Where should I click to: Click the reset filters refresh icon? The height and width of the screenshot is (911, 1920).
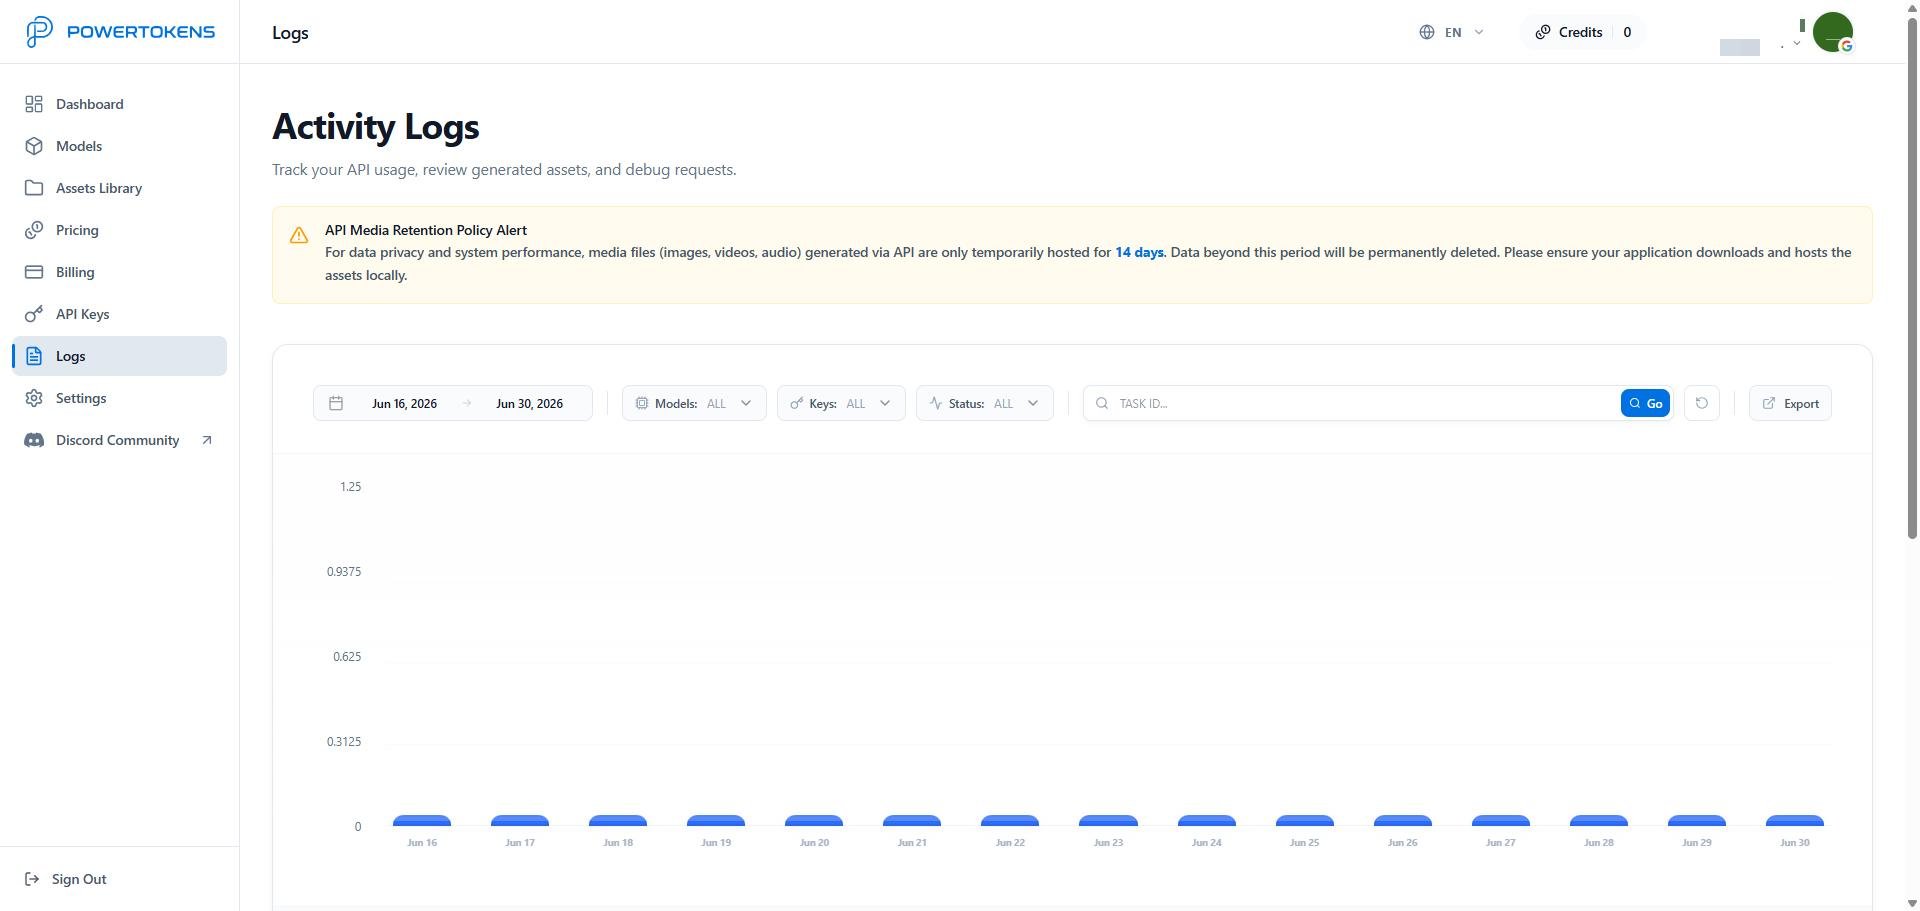click(x=1702, y=403)
